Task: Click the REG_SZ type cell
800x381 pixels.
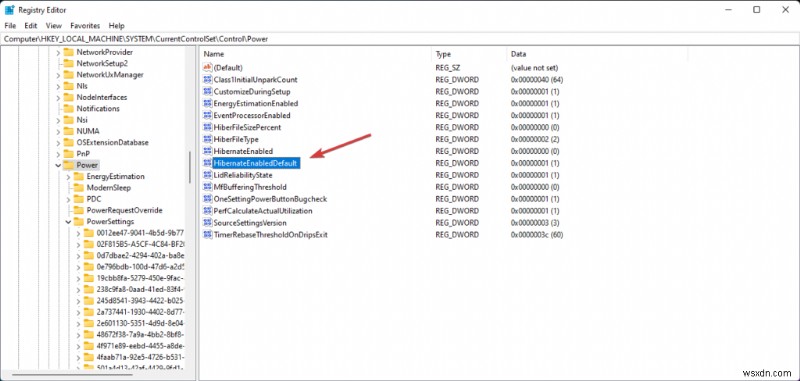Action: pos(447,68)
